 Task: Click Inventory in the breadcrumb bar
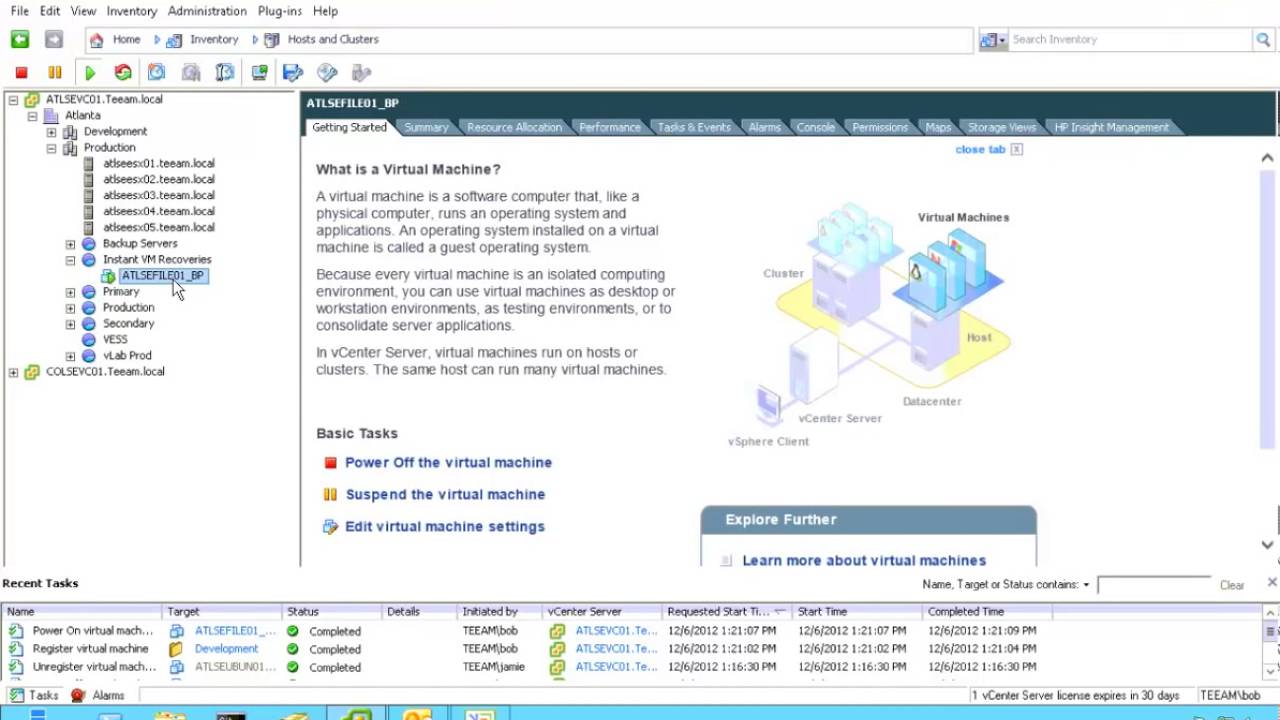(214, 40)
